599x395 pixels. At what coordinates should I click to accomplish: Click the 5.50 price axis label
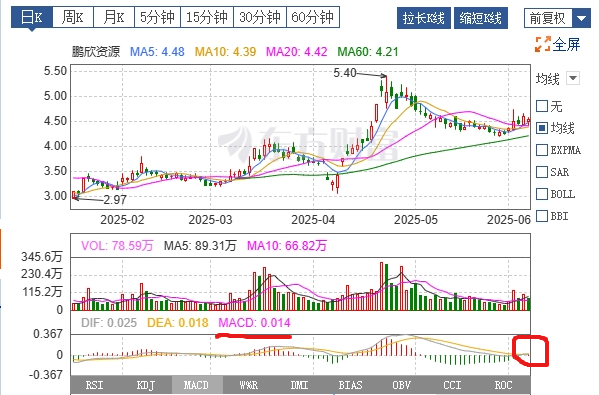tap(55, 71)
